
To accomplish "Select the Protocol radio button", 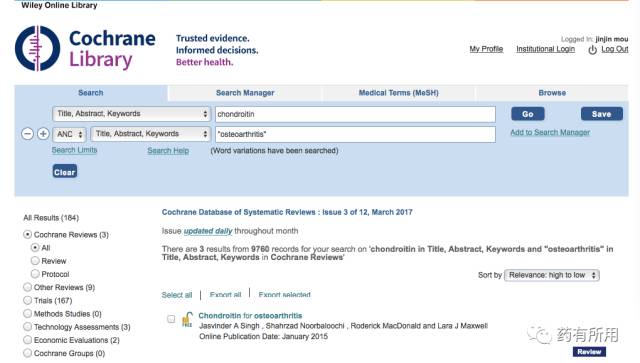I will [35, 274].
